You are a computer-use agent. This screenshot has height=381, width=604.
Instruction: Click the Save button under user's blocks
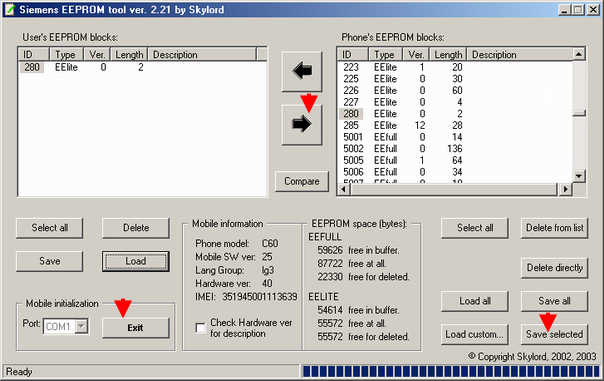50,261
